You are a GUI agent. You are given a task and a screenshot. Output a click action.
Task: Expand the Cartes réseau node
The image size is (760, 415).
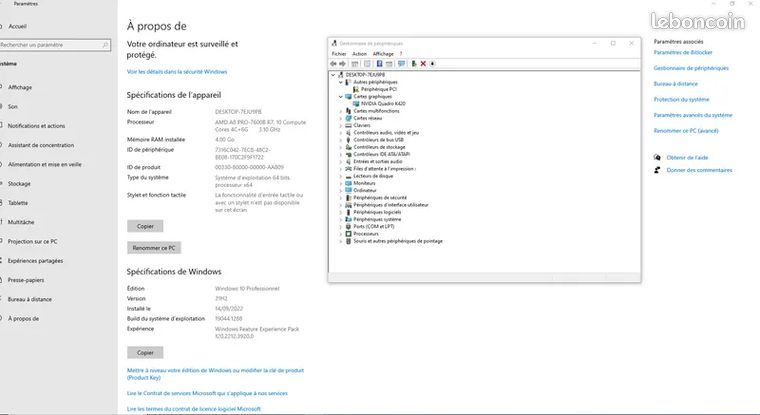[x=341, y=118]
